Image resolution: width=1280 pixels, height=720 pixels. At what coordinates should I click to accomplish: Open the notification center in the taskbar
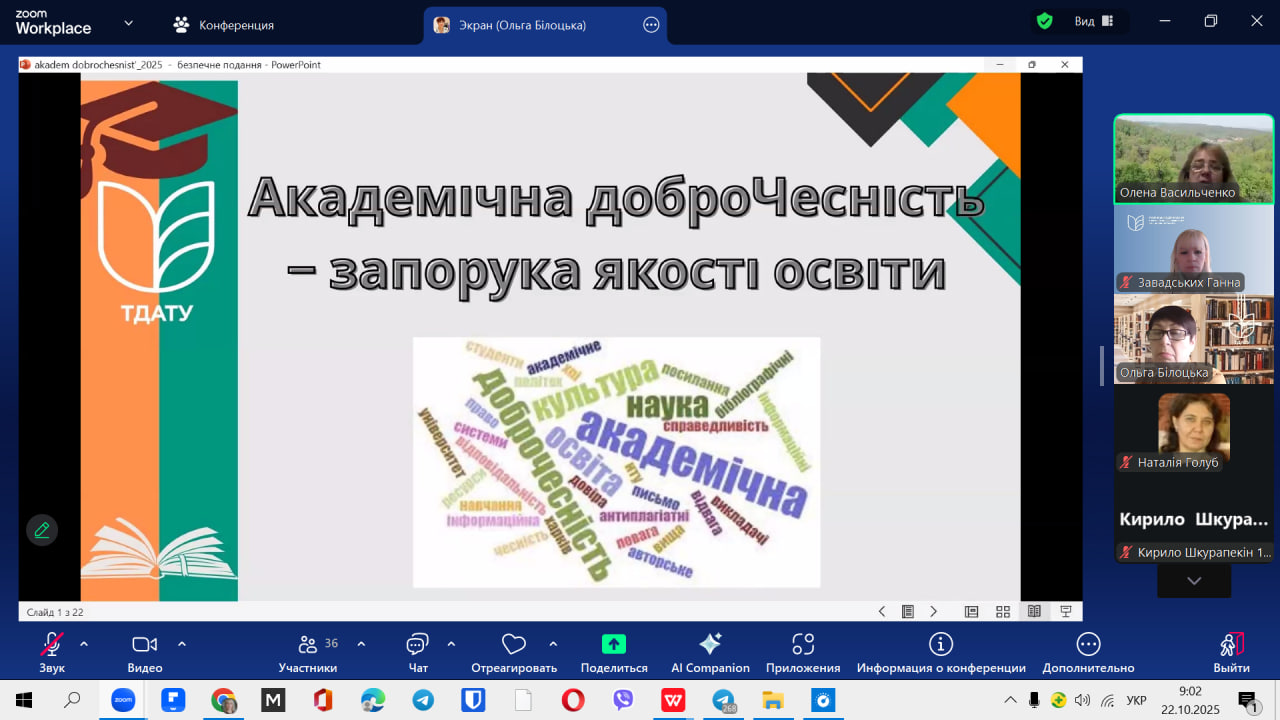coord(1247,700)
